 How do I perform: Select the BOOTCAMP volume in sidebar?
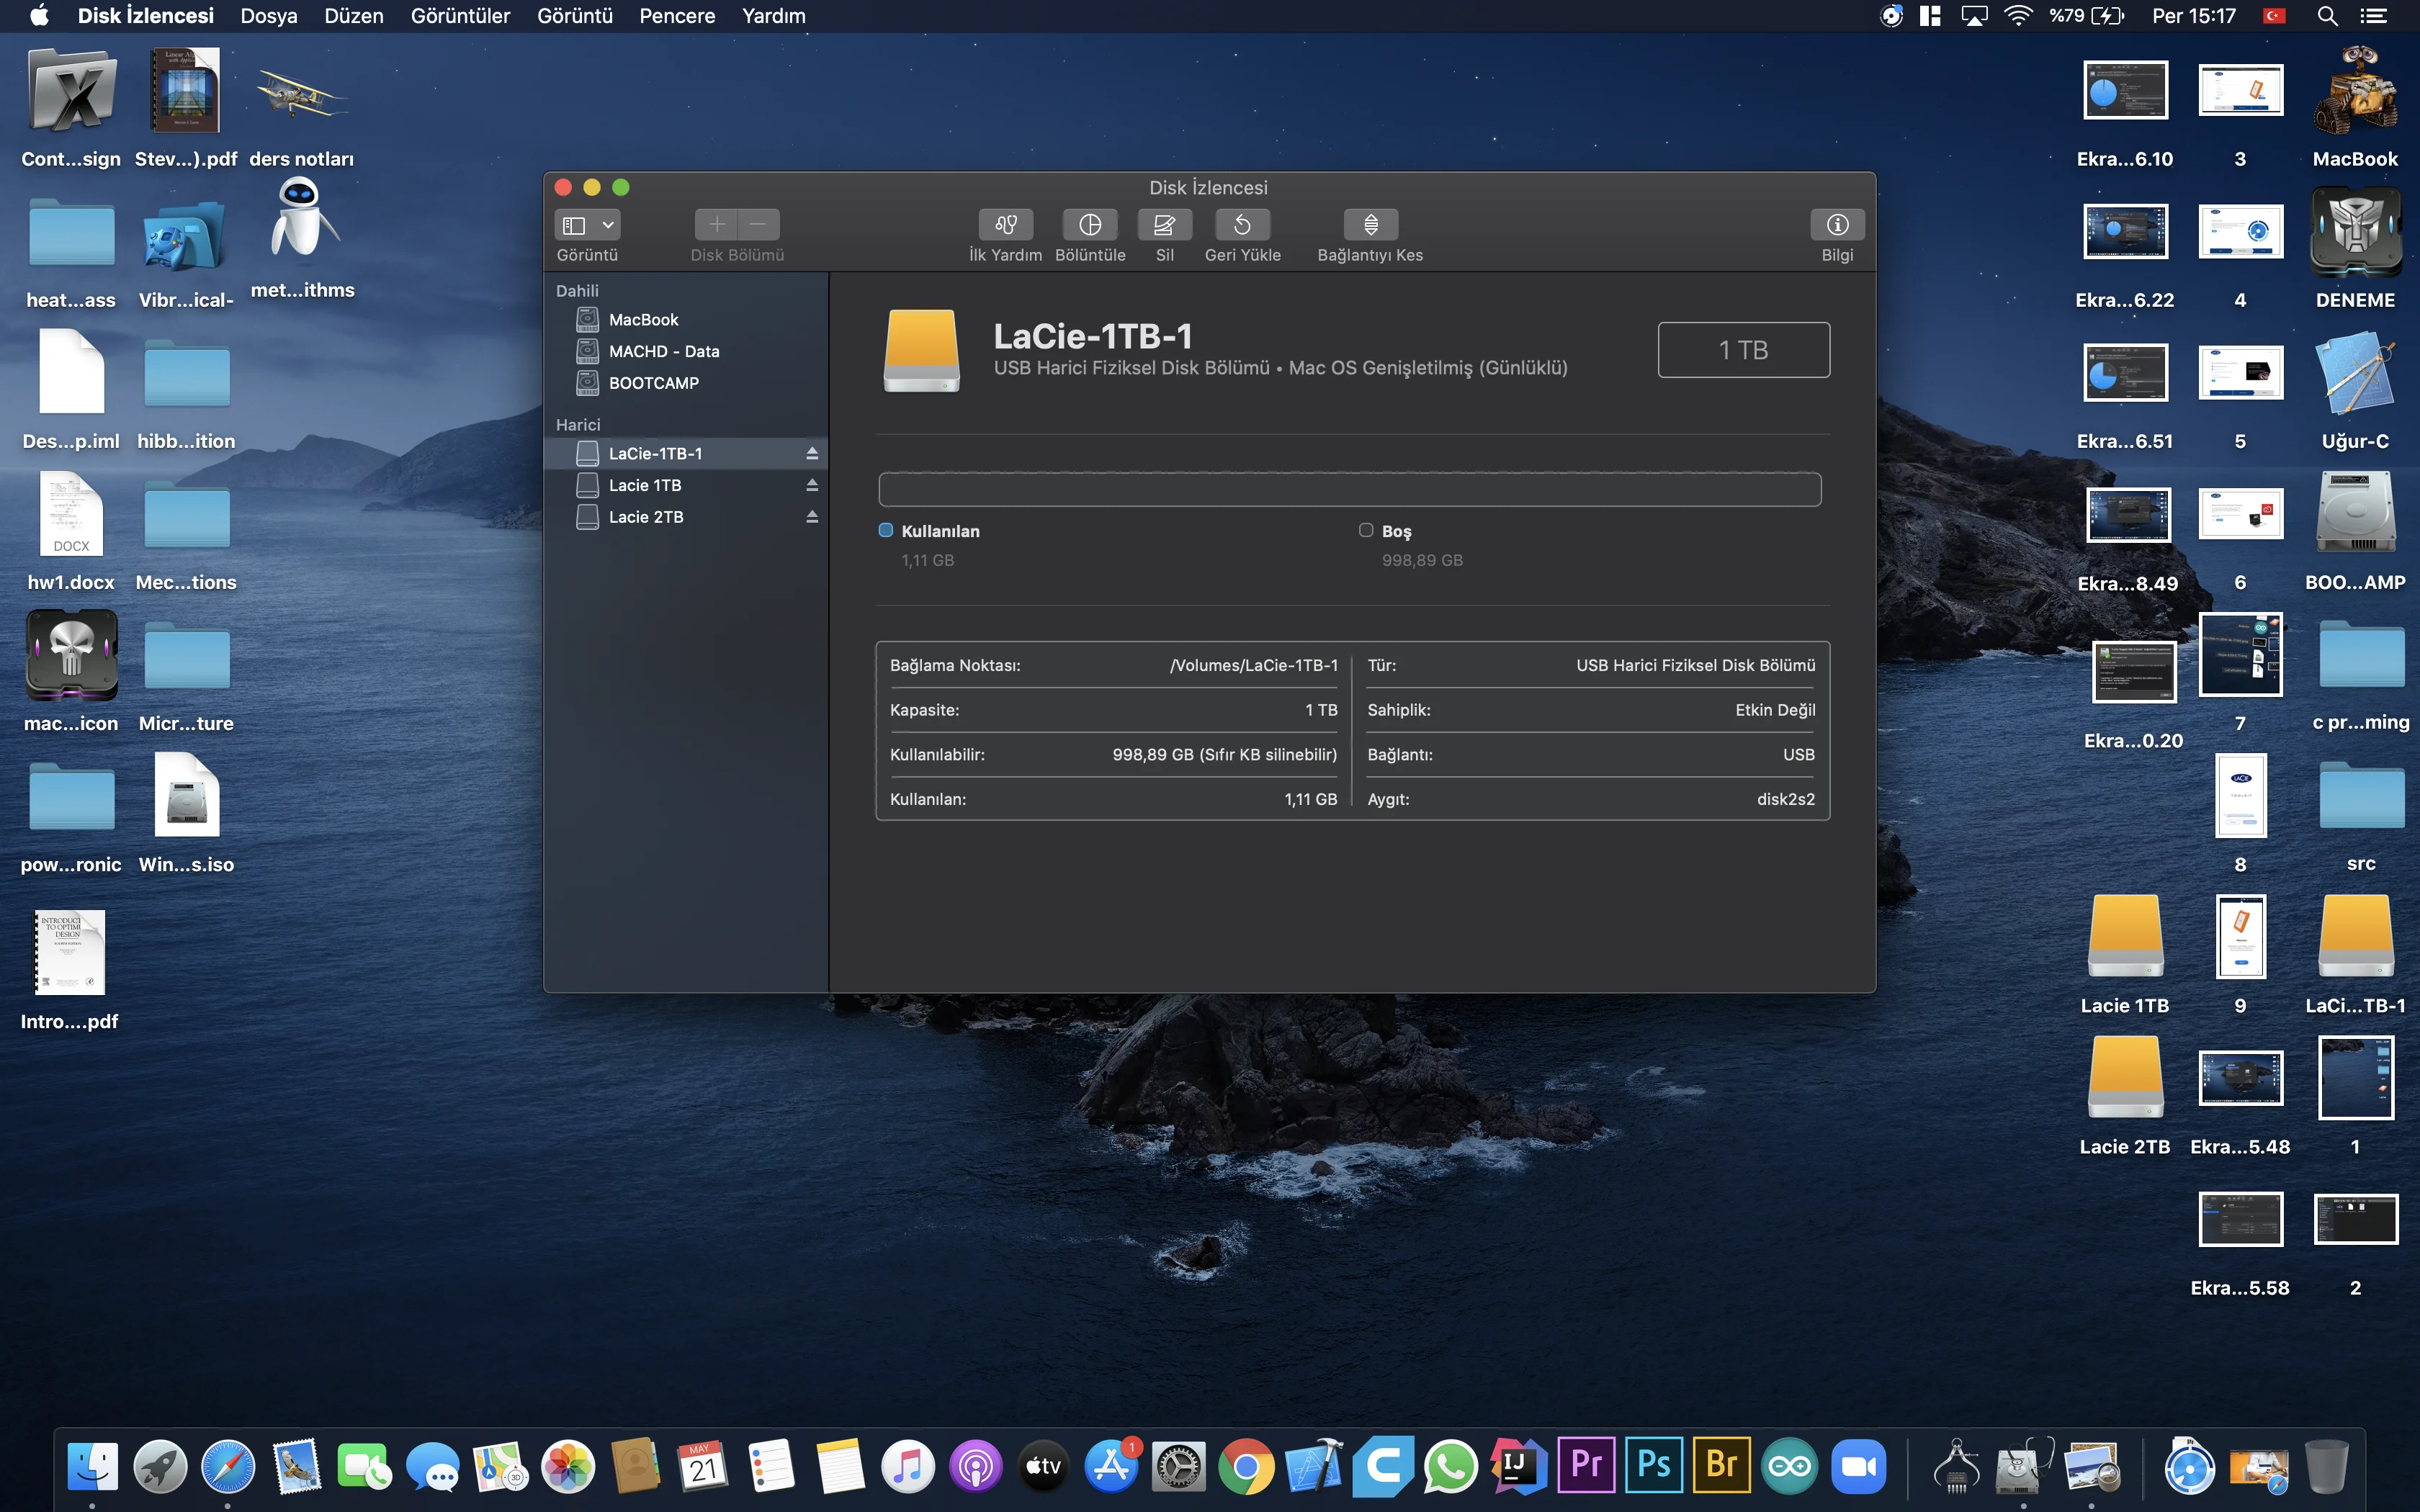tap(653, 383)
